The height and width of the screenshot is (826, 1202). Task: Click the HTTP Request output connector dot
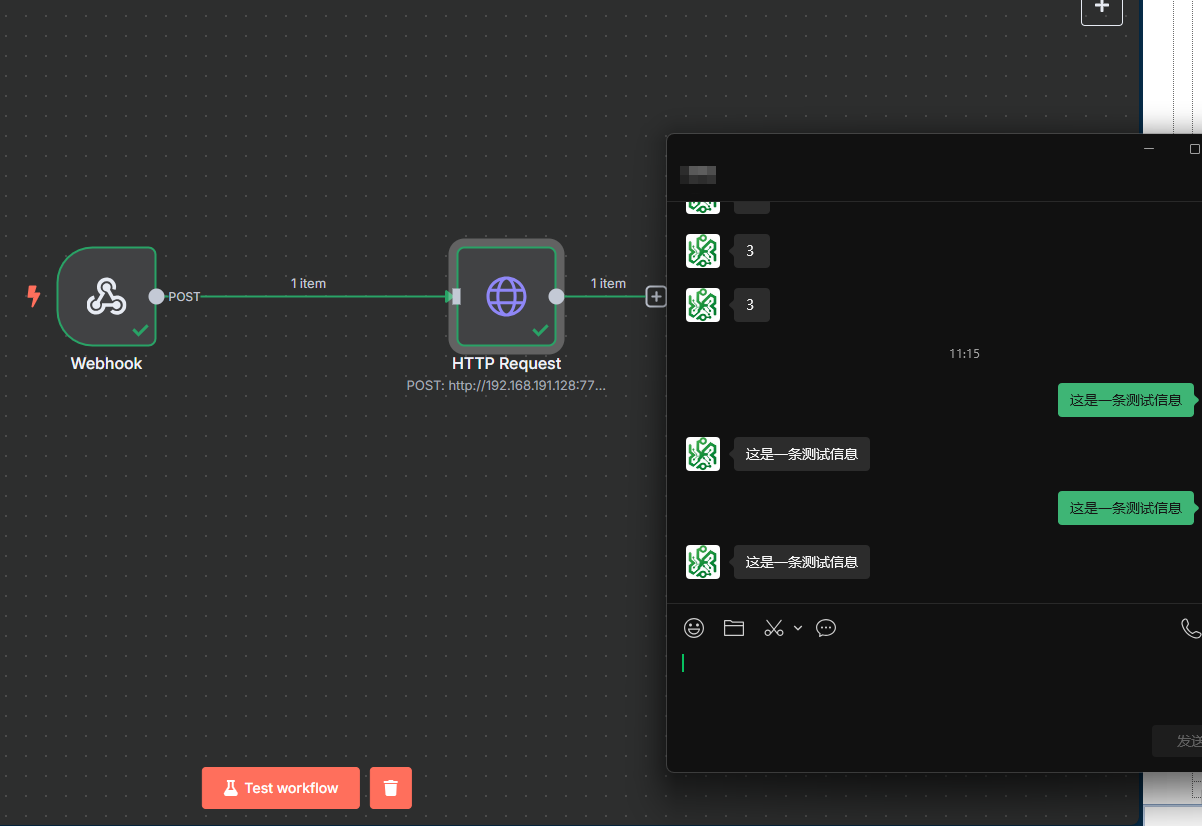[x=557, y=296]
